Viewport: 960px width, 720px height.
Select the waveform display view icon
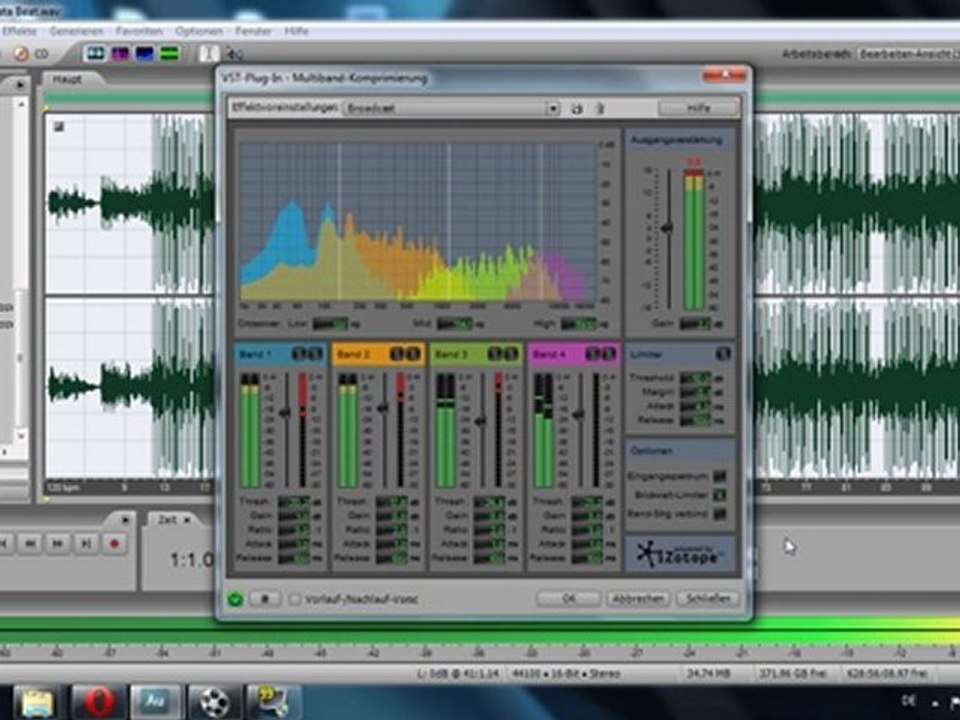pyautogui.click(x=96, y=53)
